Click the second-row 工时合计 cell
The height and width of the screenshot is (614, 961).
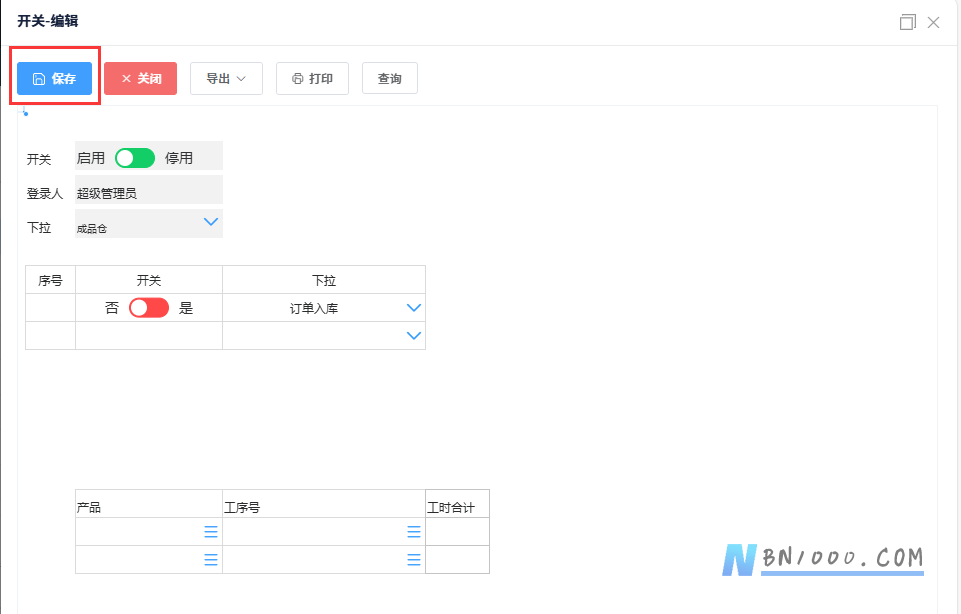(457, 560)
